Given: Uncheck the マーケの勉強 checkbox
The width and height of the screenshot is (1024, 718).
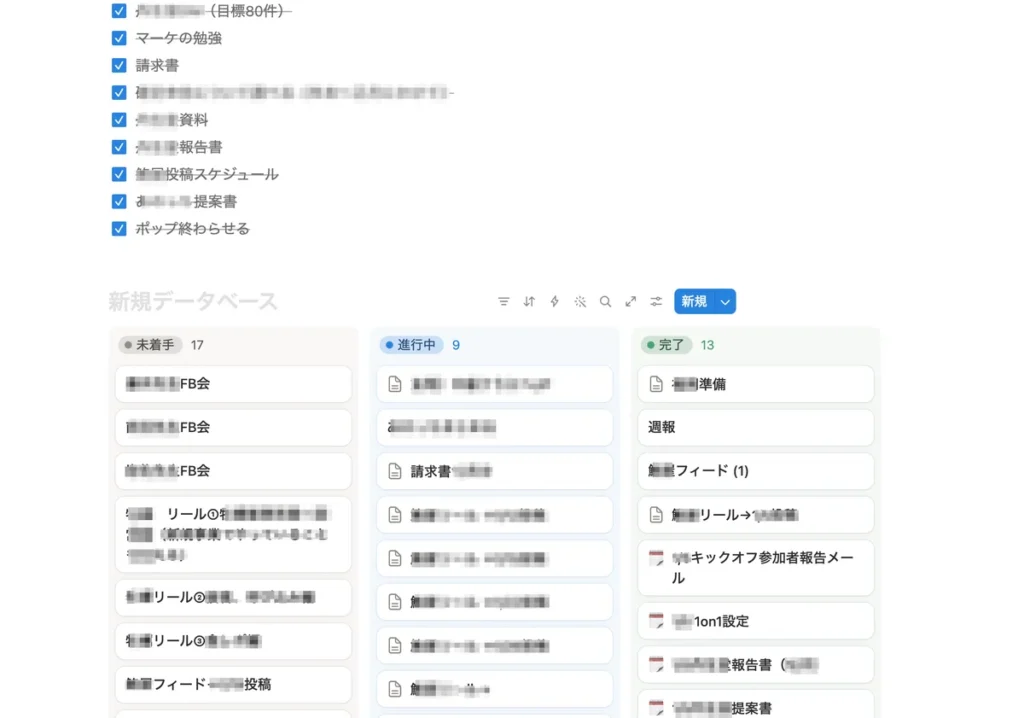Looking at the screenshot, I should point(119,38).
